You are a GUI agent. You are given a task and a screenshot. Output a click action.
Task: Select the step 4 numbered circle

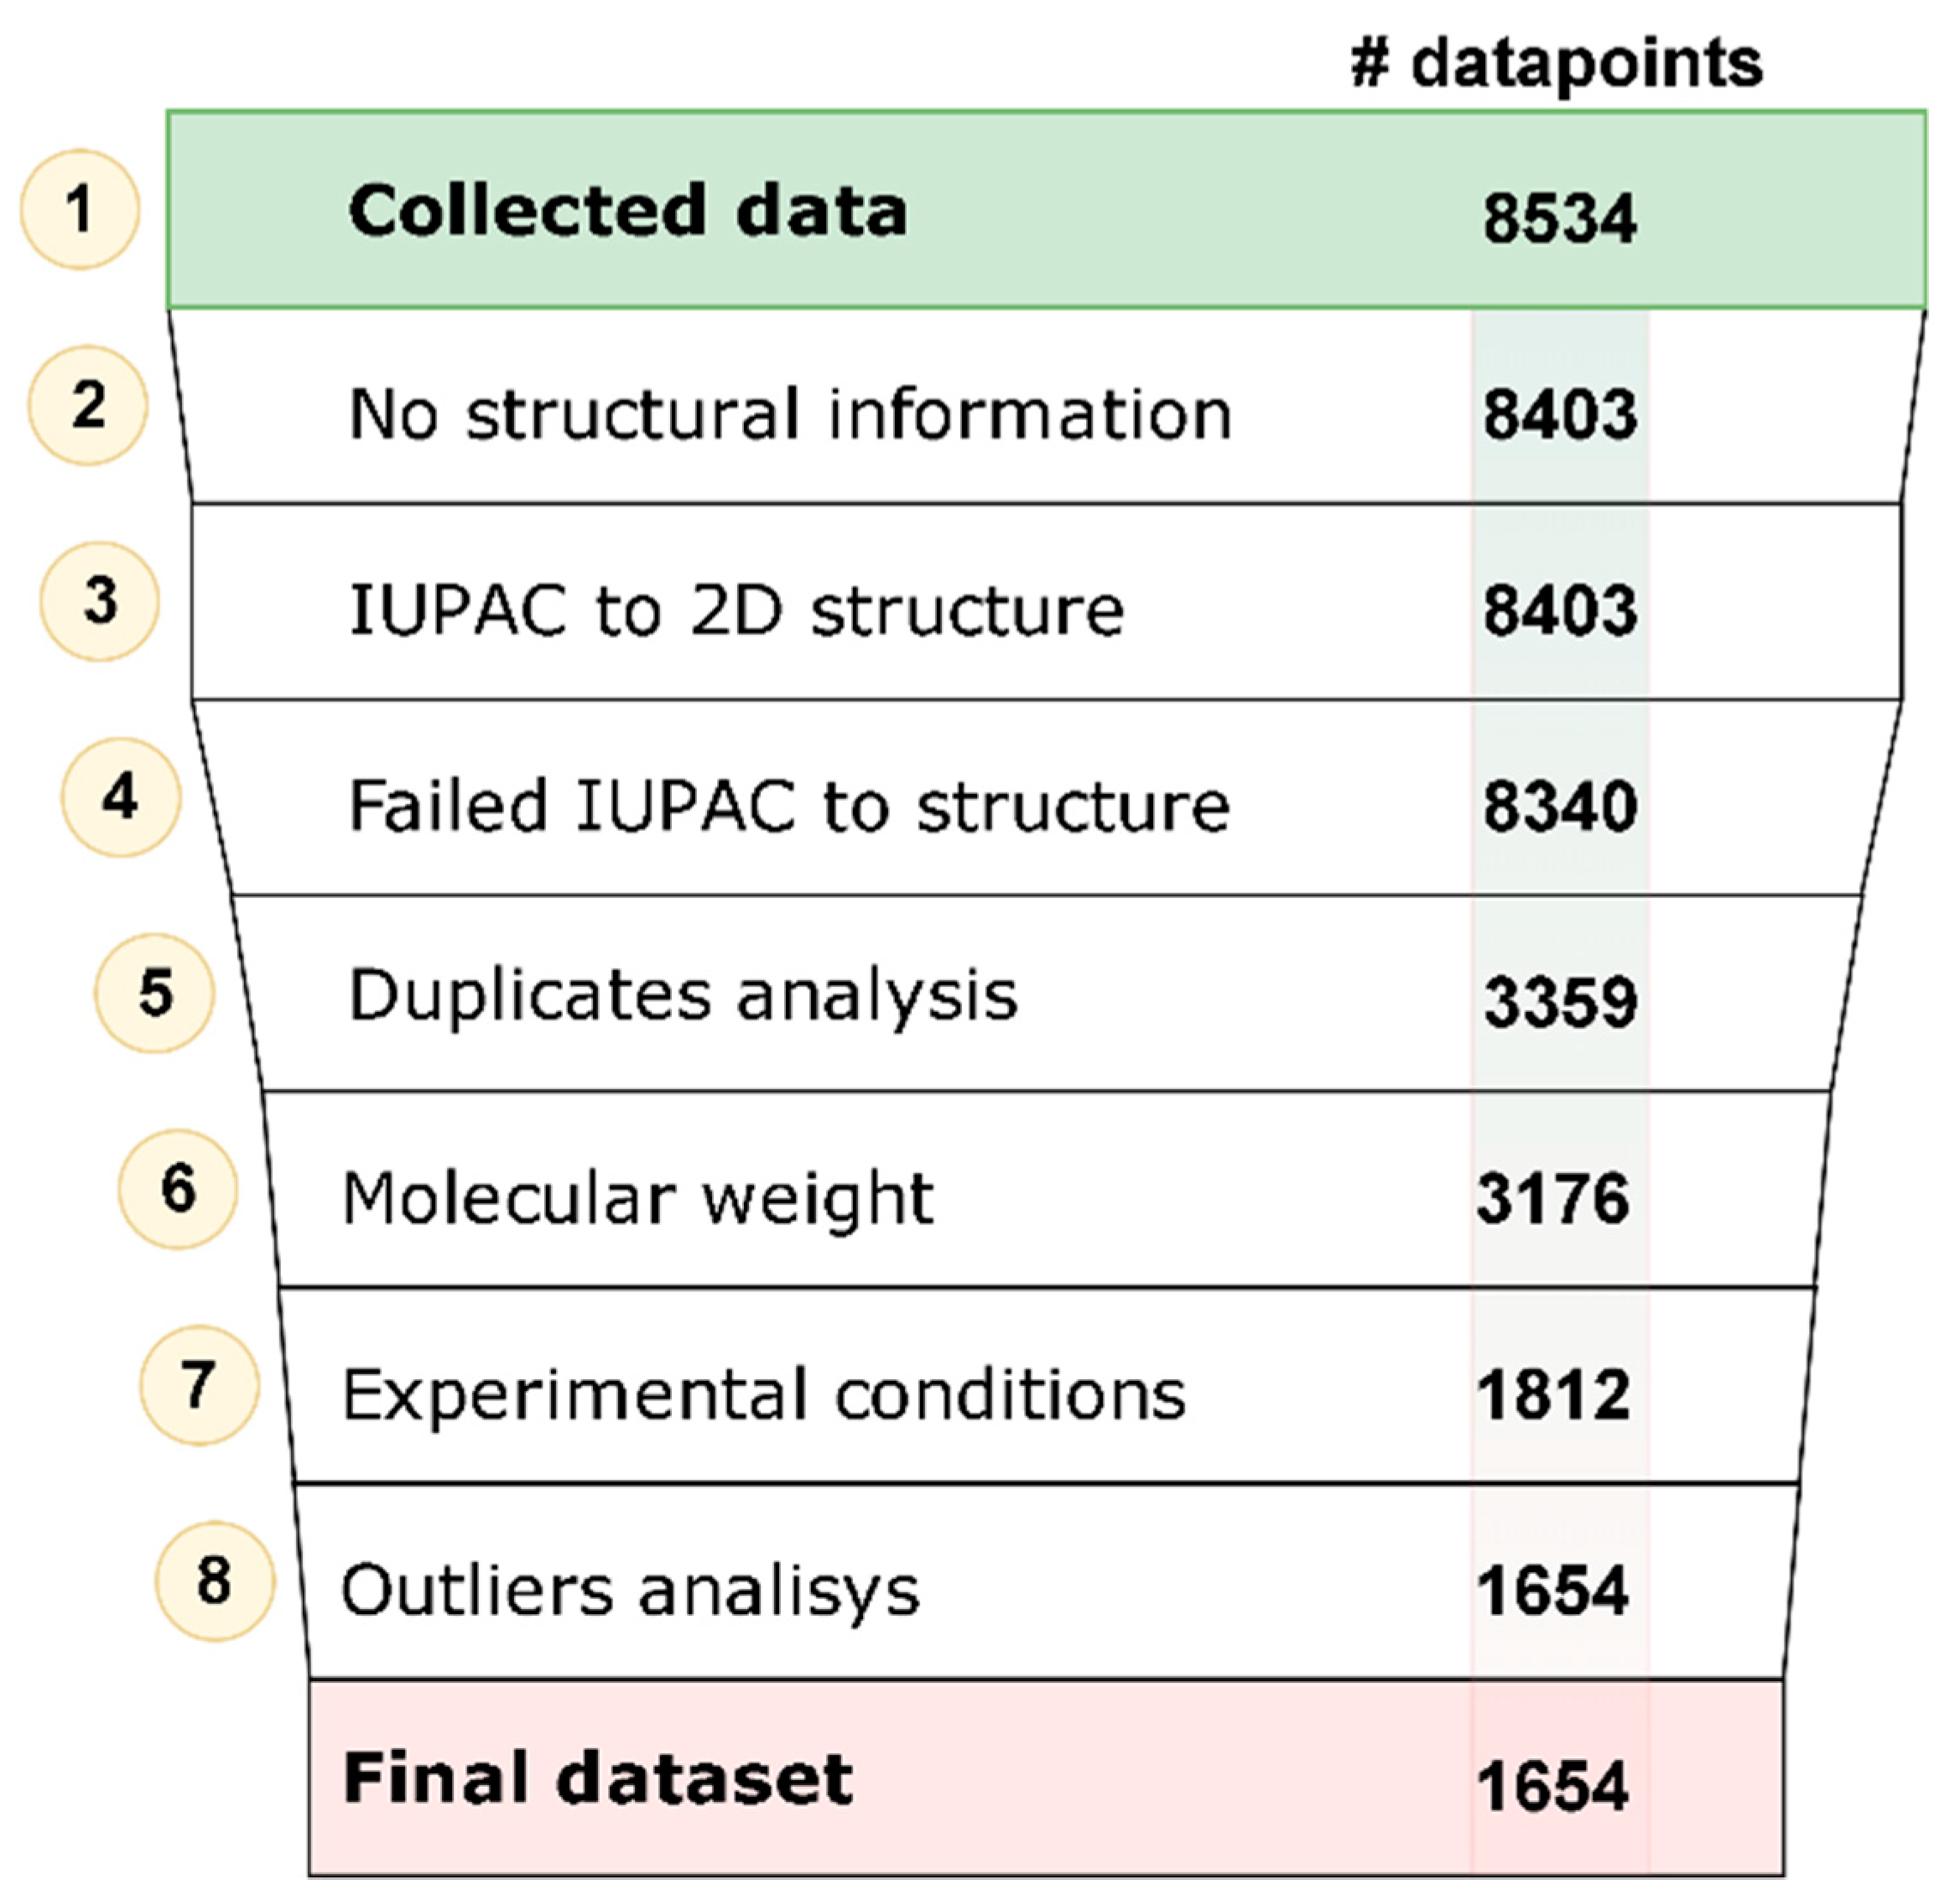point(121,797)
